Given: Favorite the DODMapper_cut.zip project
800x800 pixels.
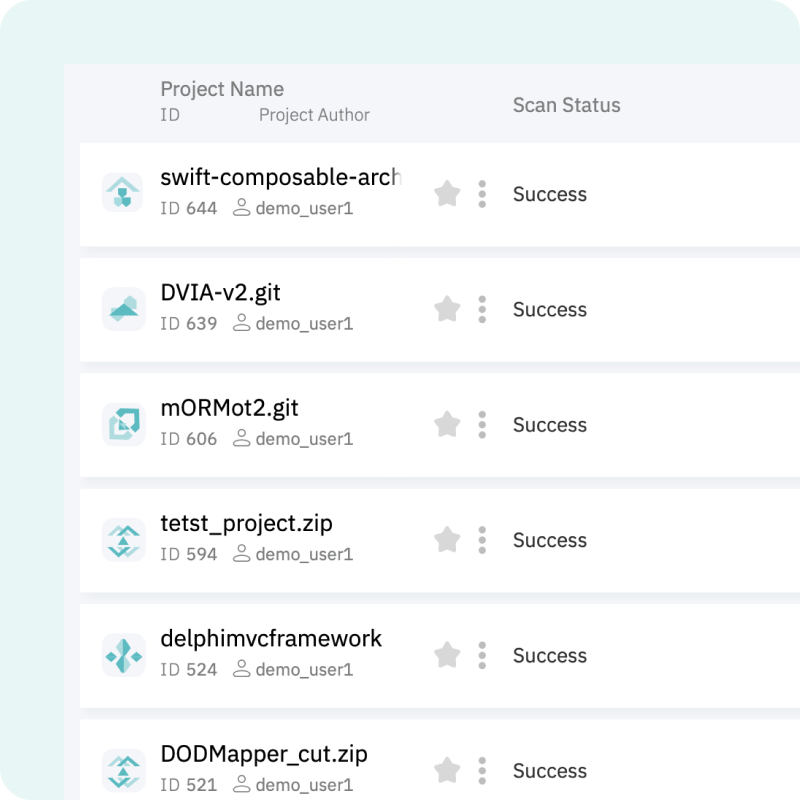Looking at the screenshot, I should coord(447,770).
